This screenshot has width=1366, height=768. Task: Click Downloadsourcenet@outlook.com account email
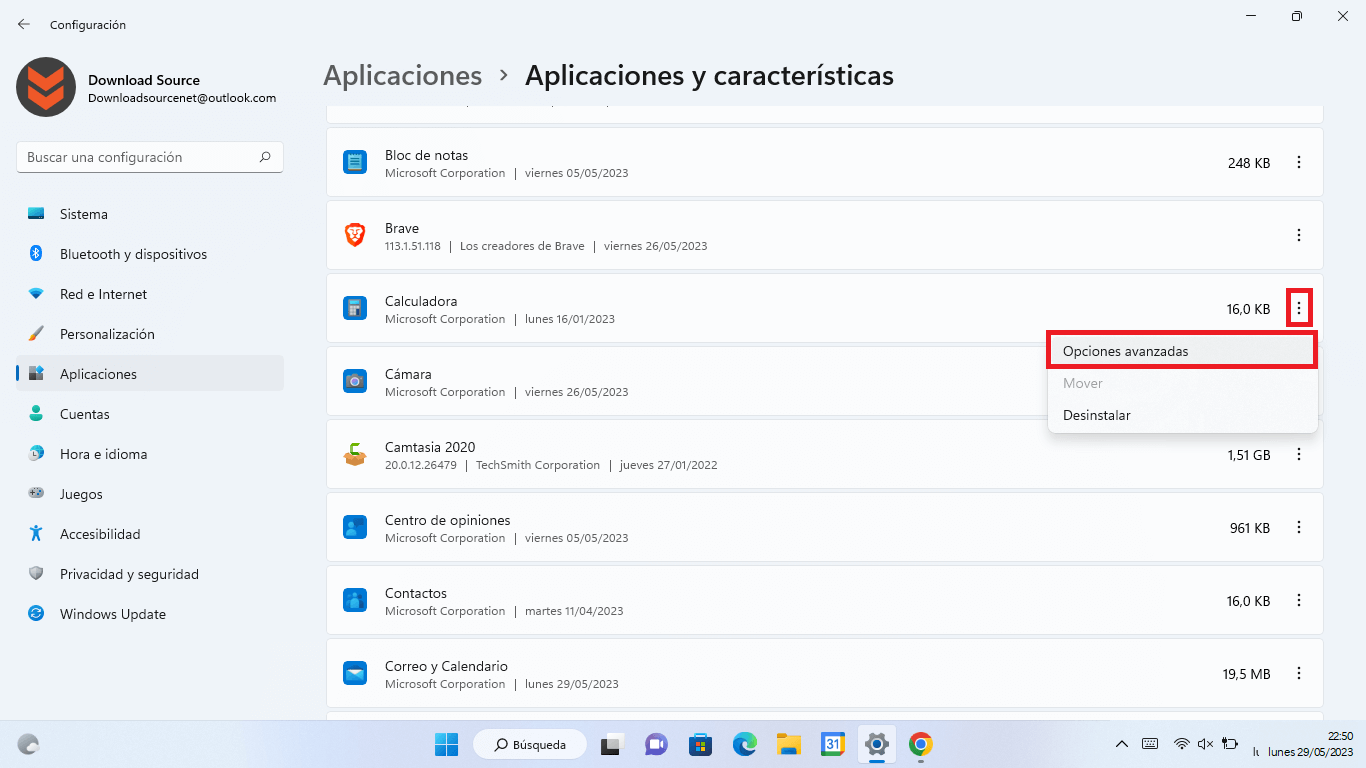coord(182,98)
